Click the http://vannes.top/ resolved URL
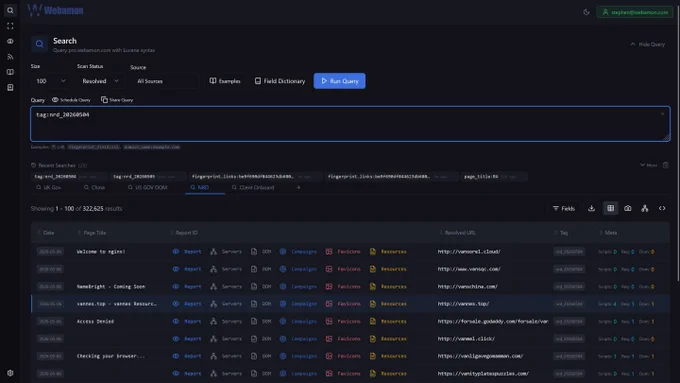Image resolution: width=680 pixels, height=383 pixels. (463, 304)
